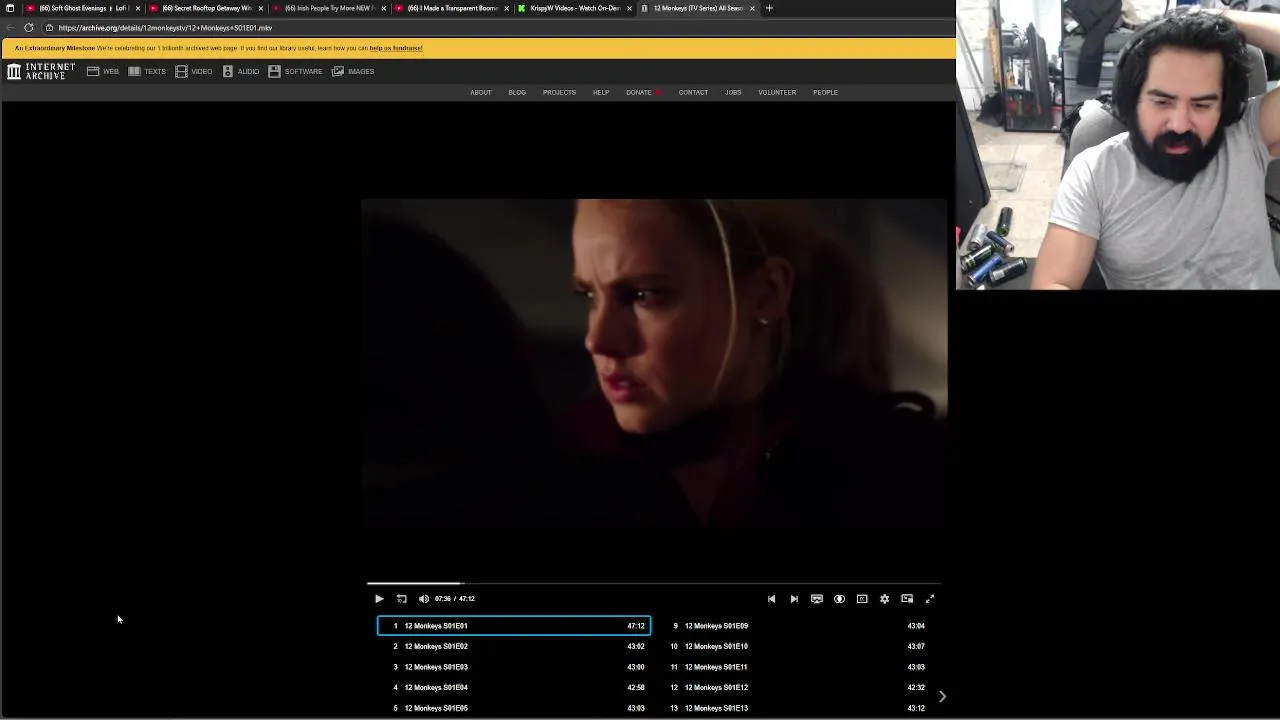Image resolution: width=1280 pixels, height=720 pixels.
Task: Play the paused 12 Monkeys video
Action: pos(379,599)
